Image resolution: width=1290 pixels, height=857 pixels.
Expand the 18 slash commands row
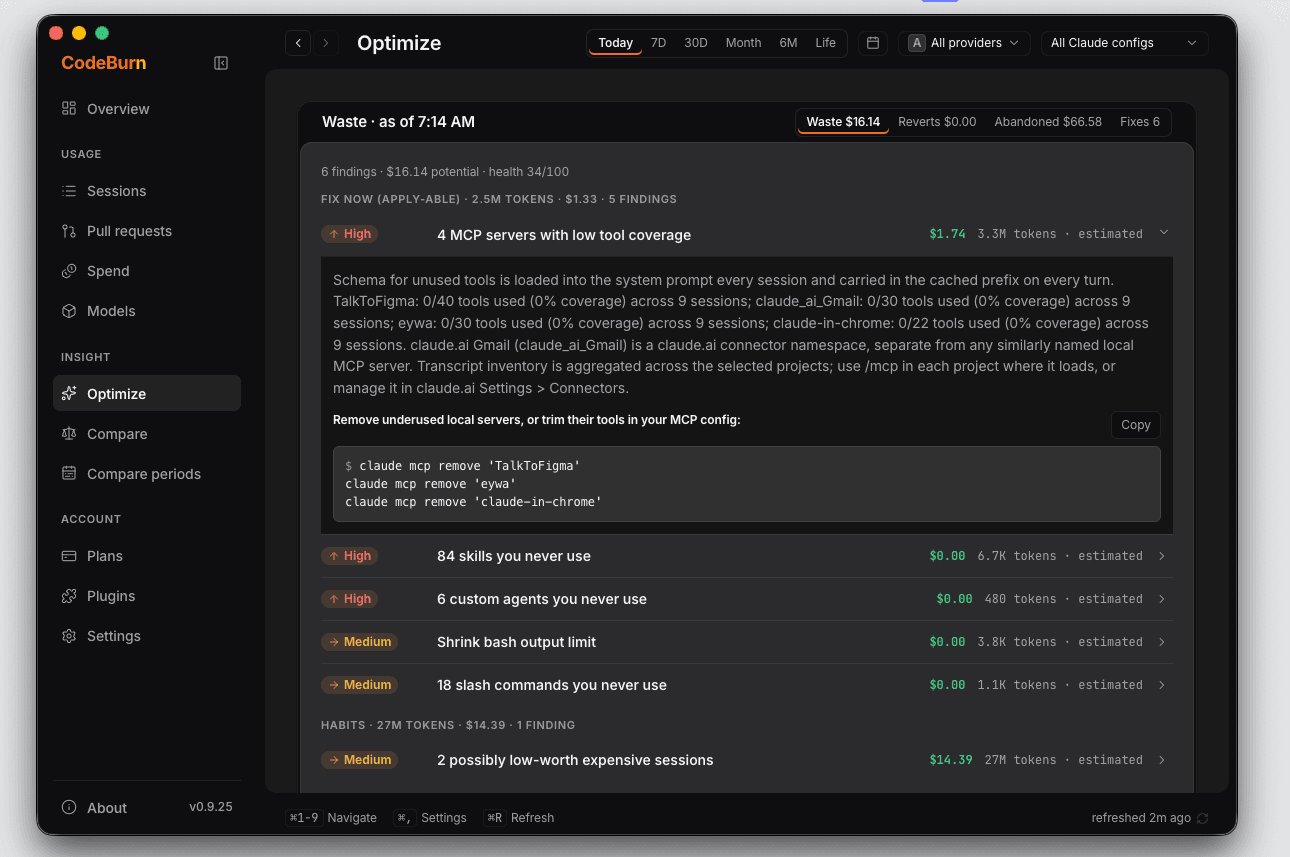tap(746, 685)
